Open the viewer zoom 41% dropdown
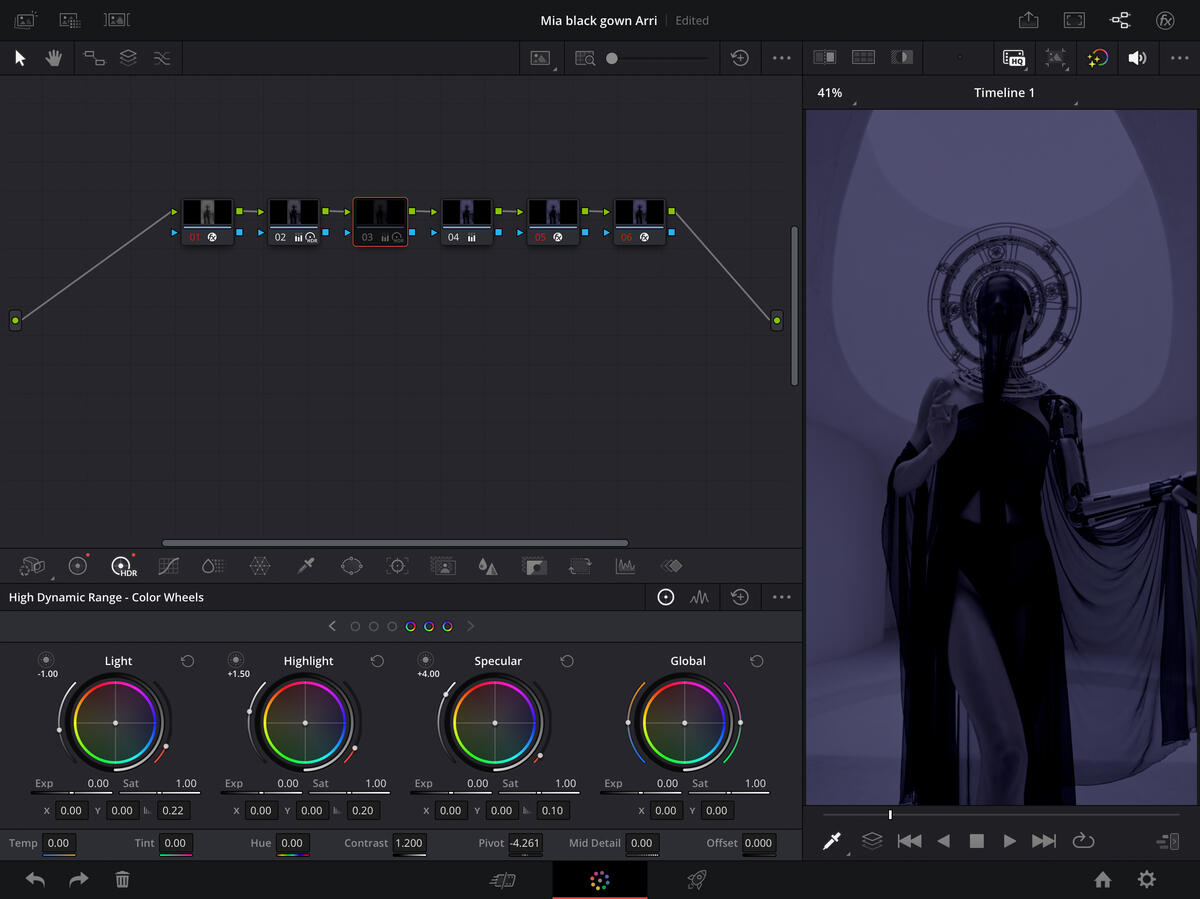Screen dimensions: 1200x899 click(x=831, y=93)
